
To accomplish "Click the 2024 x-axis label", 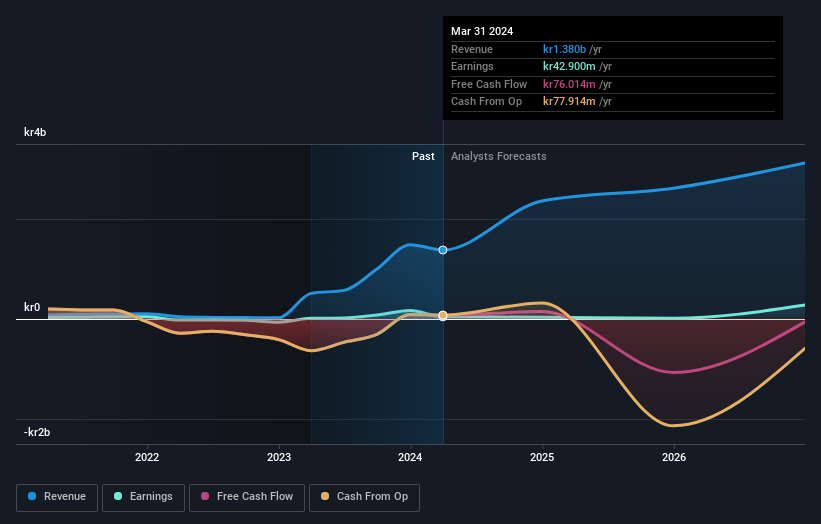I will 410,457.
